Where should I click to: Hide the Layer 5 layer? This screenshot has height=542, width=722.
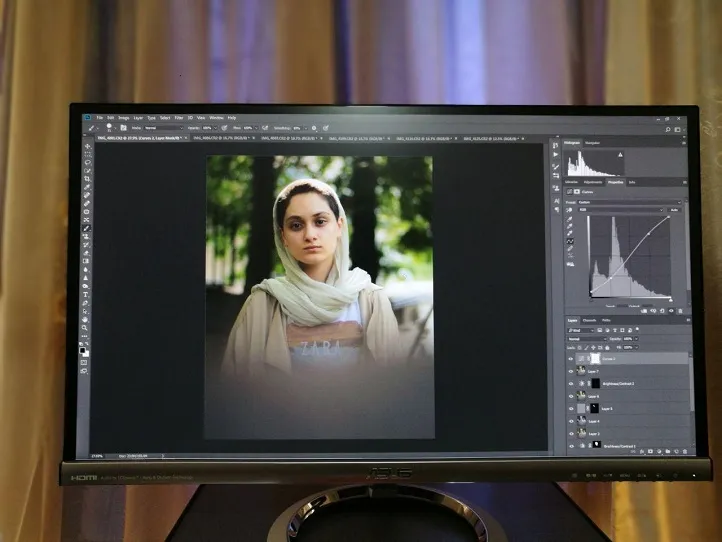pyautogui.click(x=571, y=409)
